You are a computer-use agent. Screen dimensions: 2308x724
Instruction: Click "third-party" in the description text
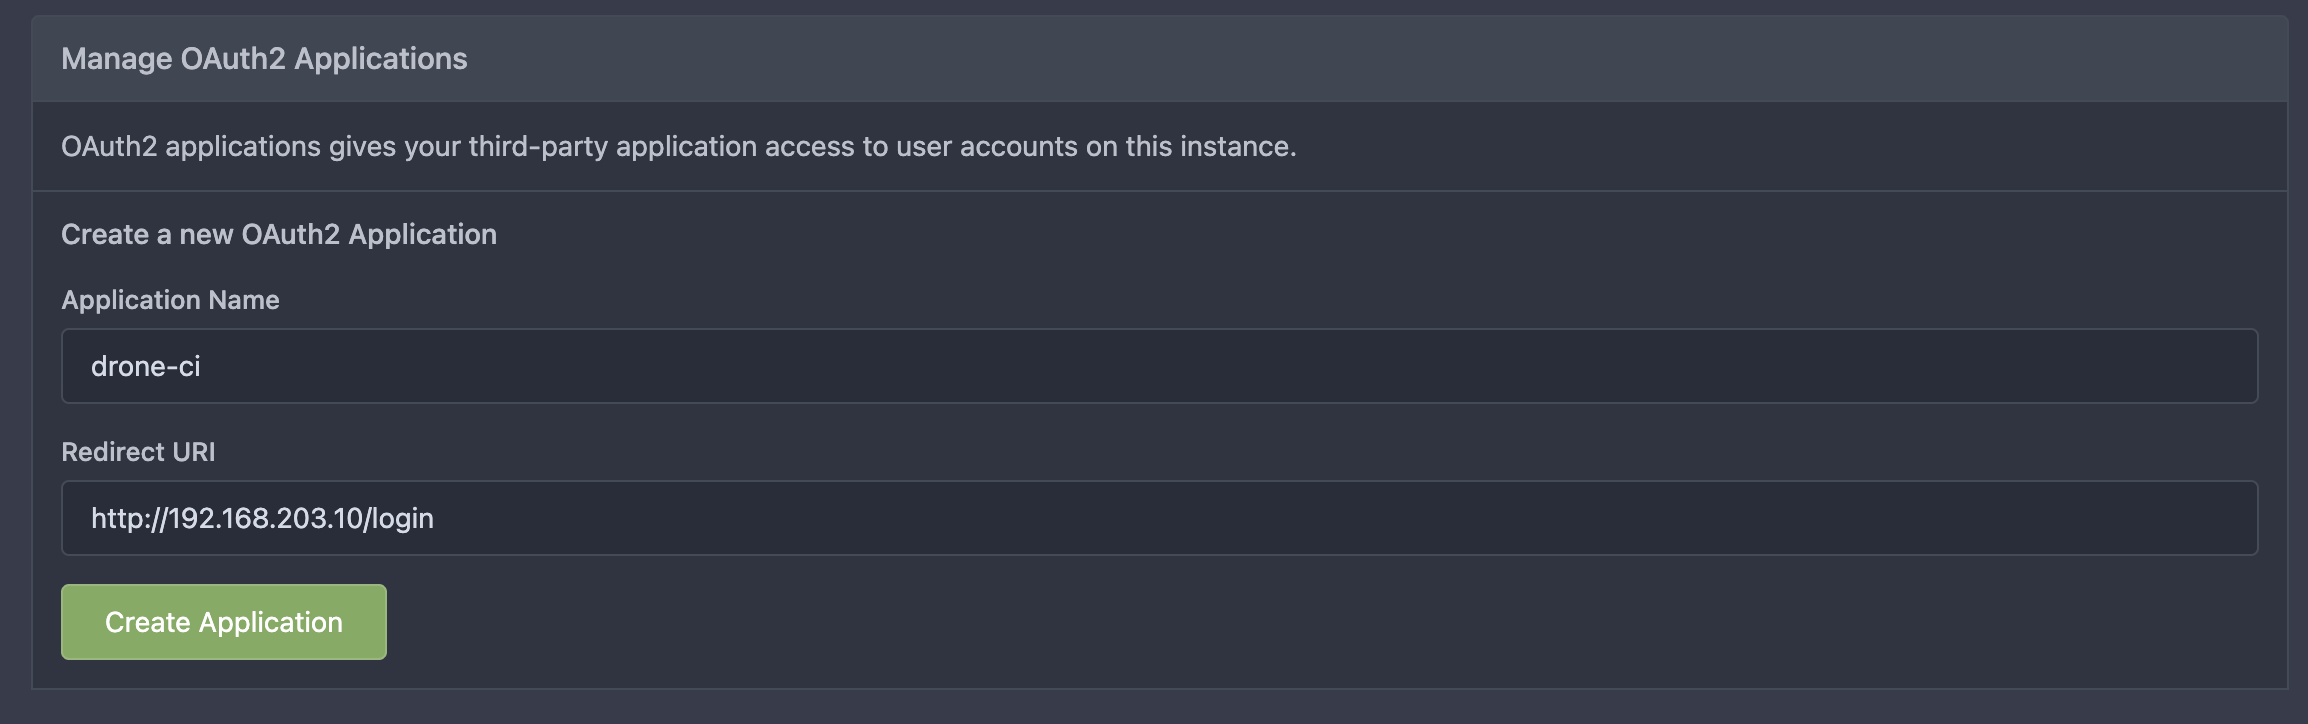(538, 146)
